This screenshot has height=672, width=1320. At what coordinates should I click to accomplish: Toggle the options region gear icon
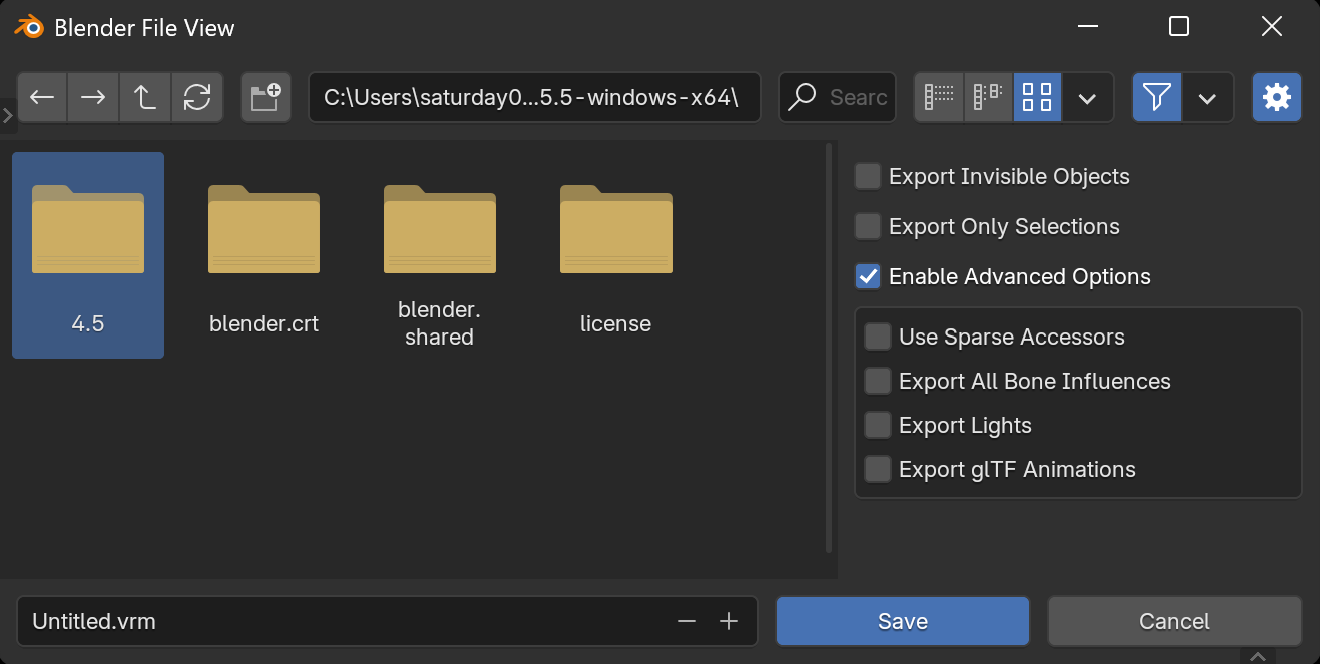(1276, 97)
